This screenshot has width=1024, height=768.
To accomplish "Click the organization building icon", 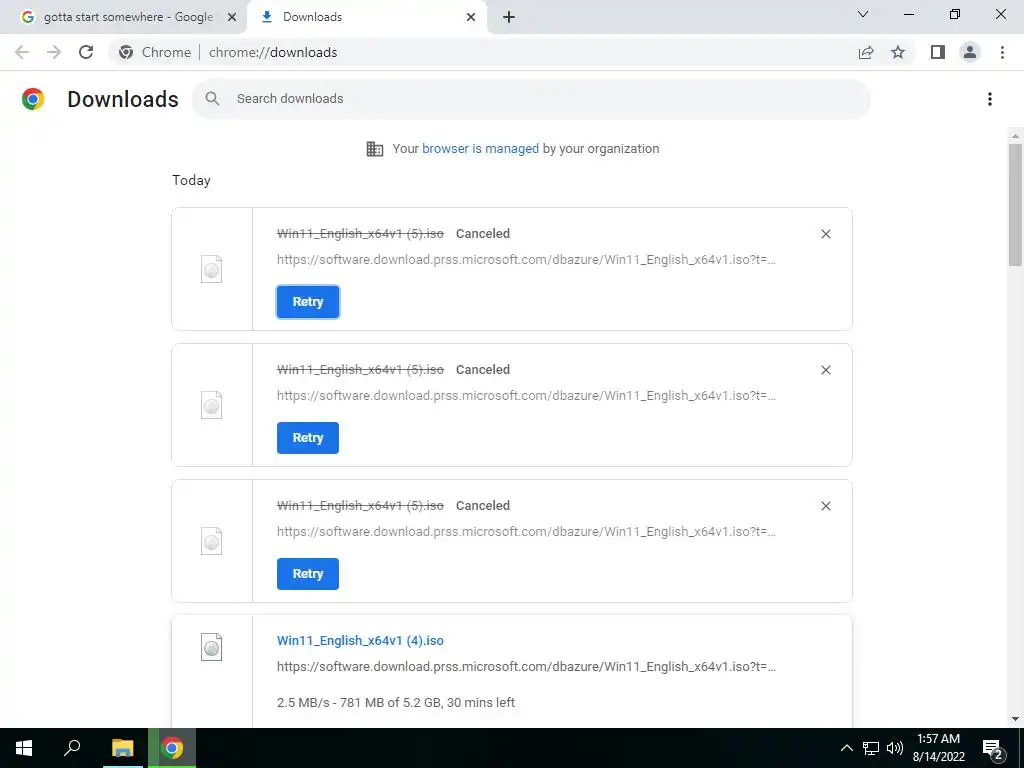I will [375, 149].
